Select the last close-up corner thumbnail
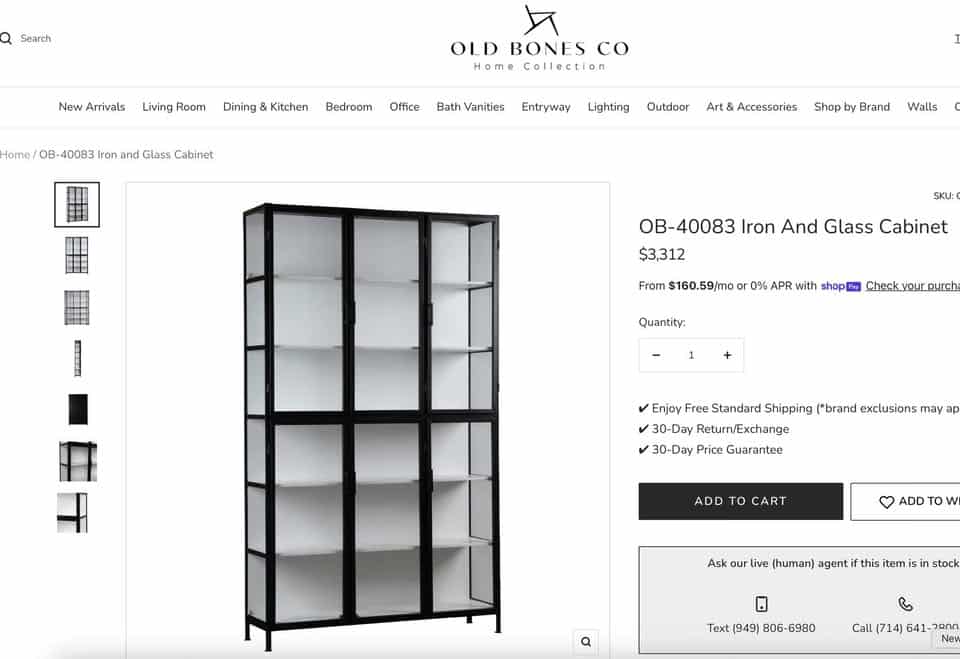Image resolution: width=960 pixels, height=659 pixels. click(x=73, y=513)
